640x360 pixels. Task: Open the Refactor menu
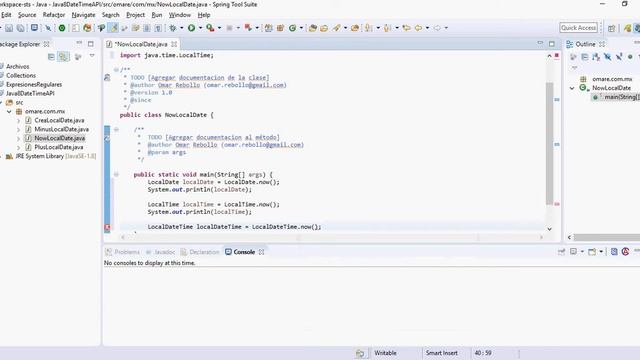[x=53, y=15]
